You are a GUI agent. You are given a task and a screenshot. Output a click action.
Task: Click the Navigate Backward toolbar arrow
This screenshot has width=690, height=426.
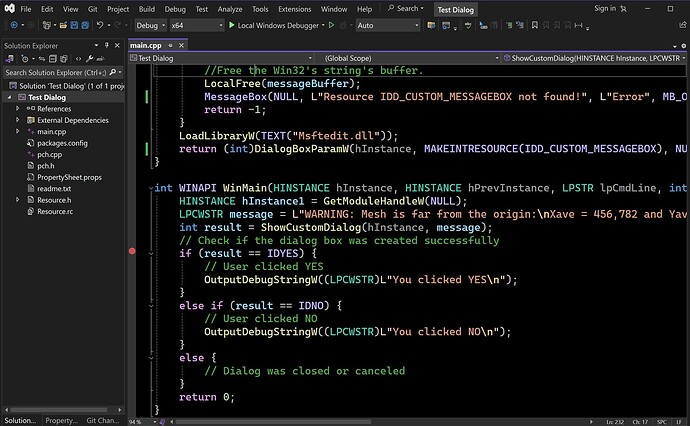click(x=12, y=25)
